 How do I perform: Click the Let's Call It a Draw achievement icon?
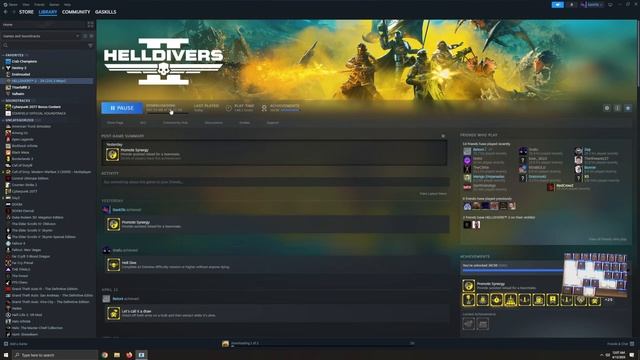113,313
